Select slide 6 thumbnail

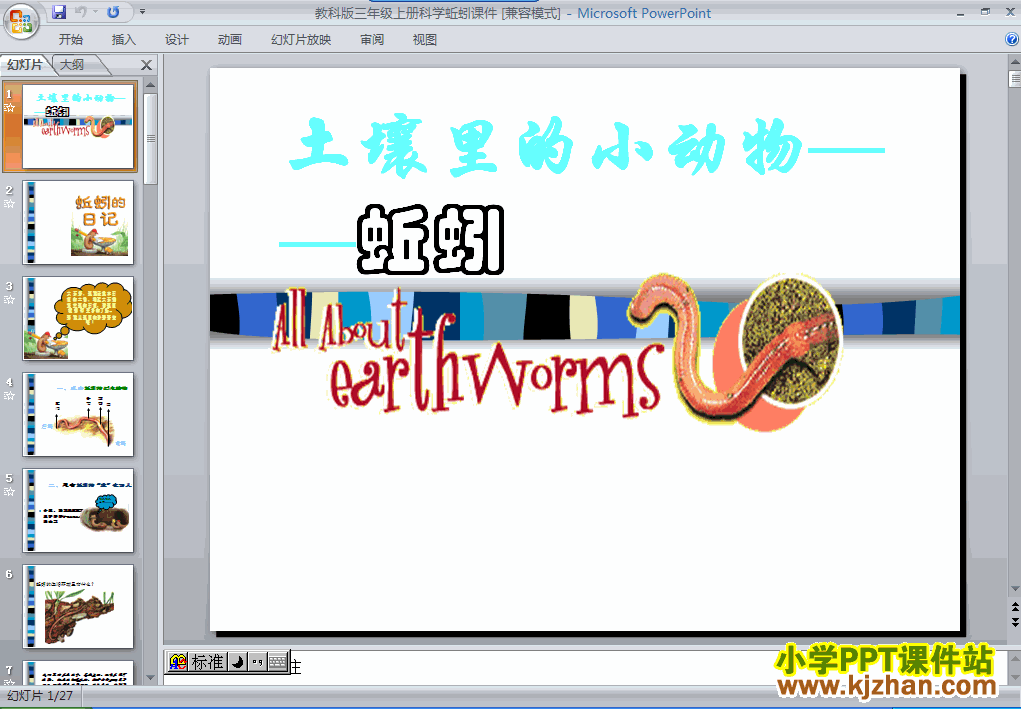point(78,606)
